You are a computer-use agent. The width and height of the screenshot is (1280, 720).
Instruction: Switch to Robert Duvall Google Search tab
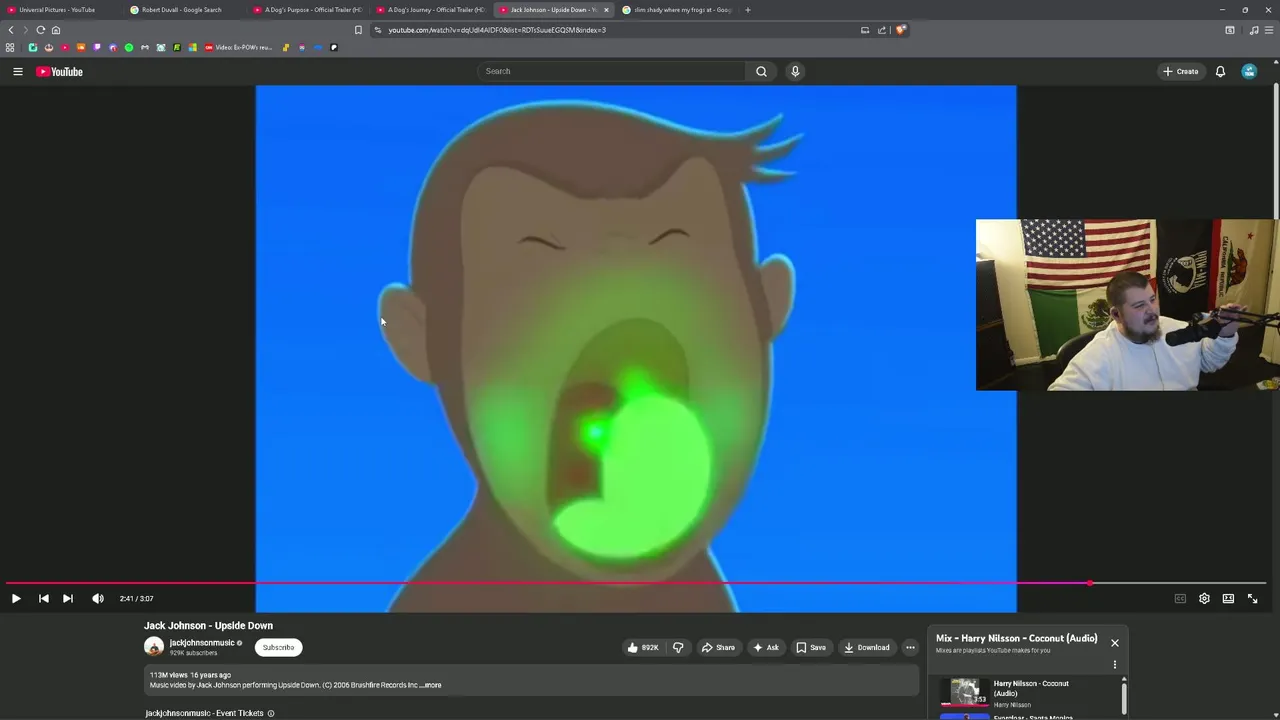click(181, 10)
